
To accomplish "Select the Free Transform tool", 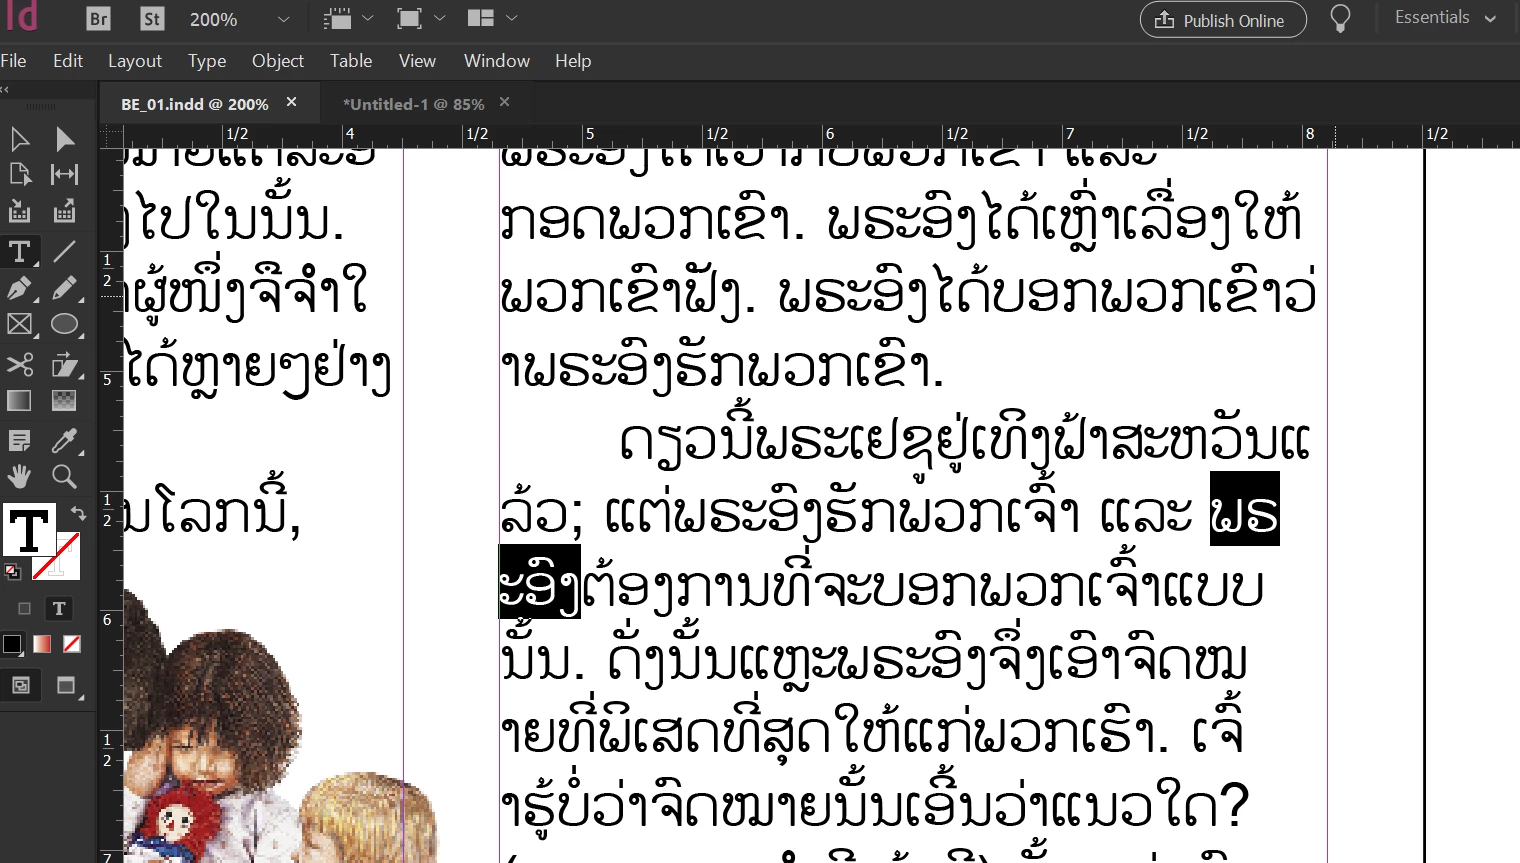I will (x=65, y=364).
